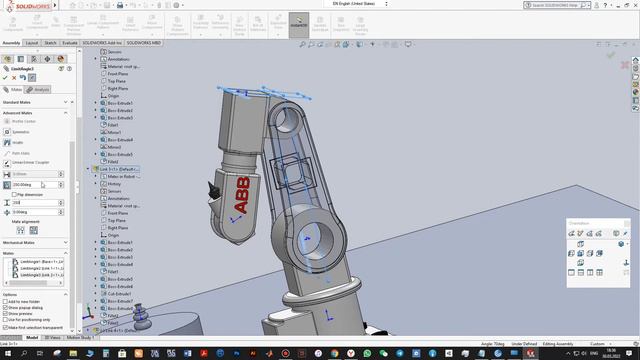Open the Evaluate ribbon tab
This screenshot has height=360, width=640.
pyautogui.click(x=70, y=43)
